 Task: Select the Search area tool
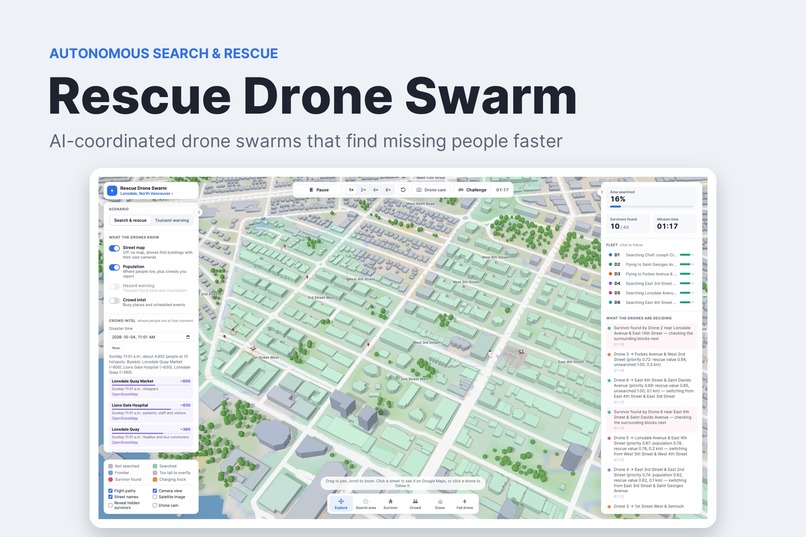[x=365, y=504]
